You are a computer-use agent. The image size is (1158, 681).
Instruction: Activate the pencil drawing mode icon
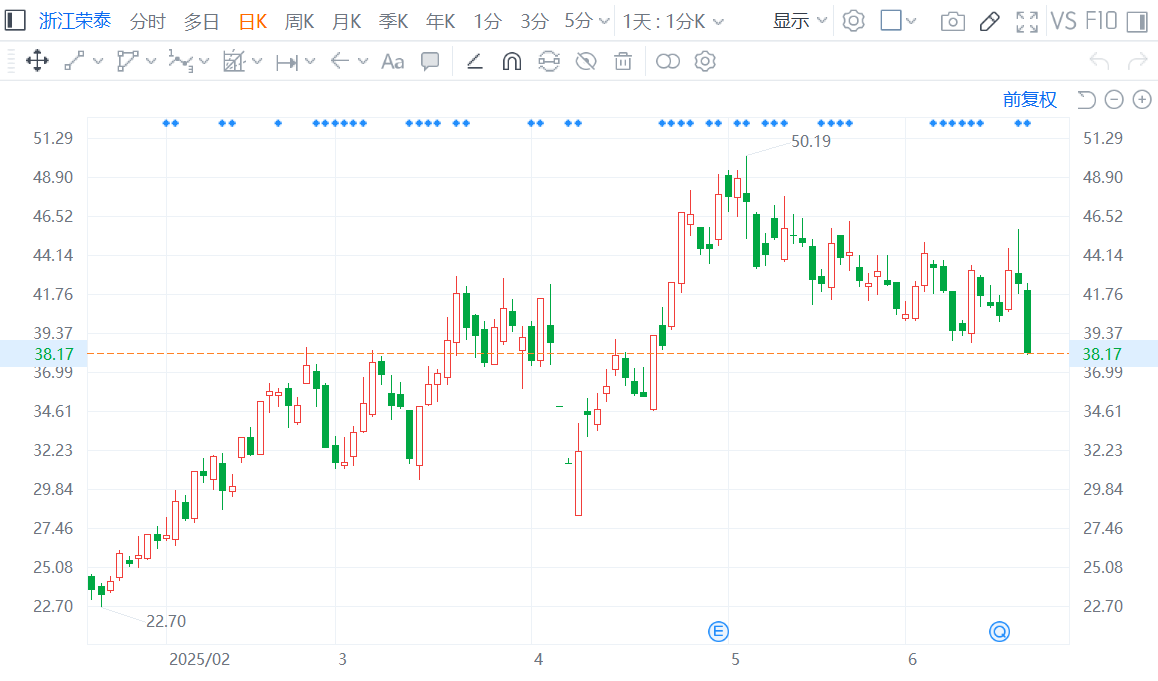click(990, 21)
